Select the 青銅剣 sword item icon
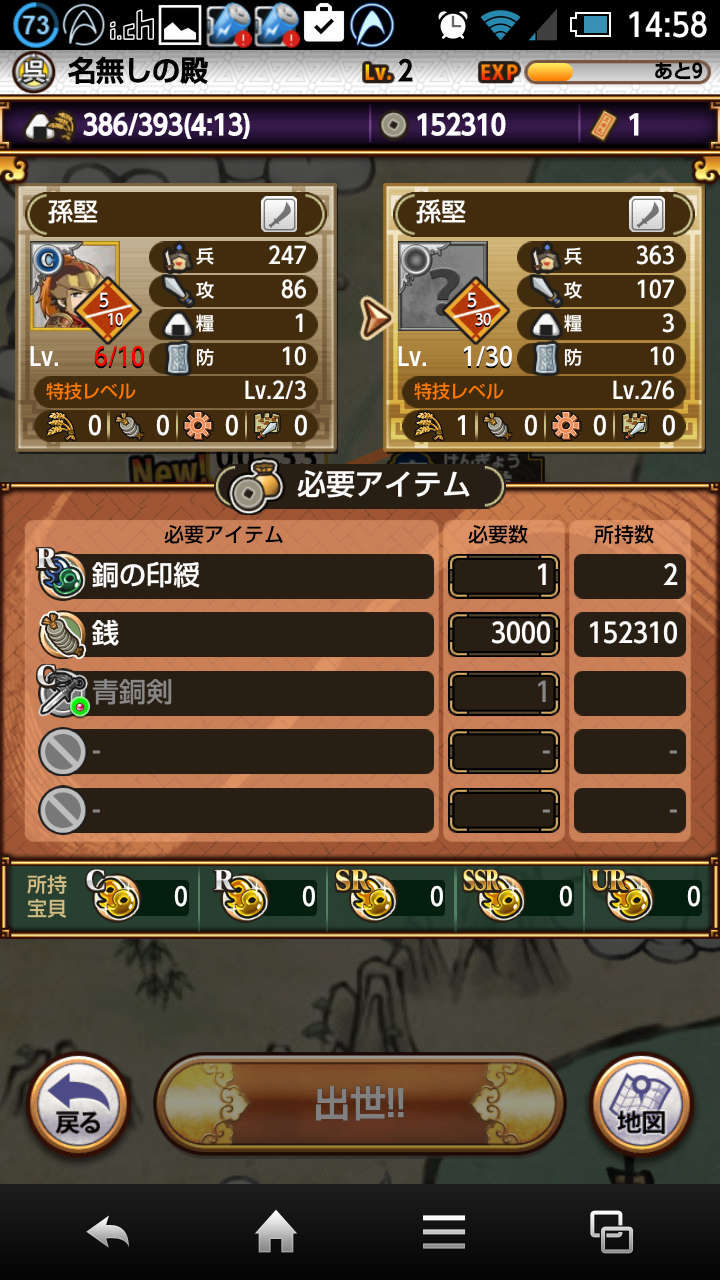Screen dimensions: 720x1280 (61, 693)
